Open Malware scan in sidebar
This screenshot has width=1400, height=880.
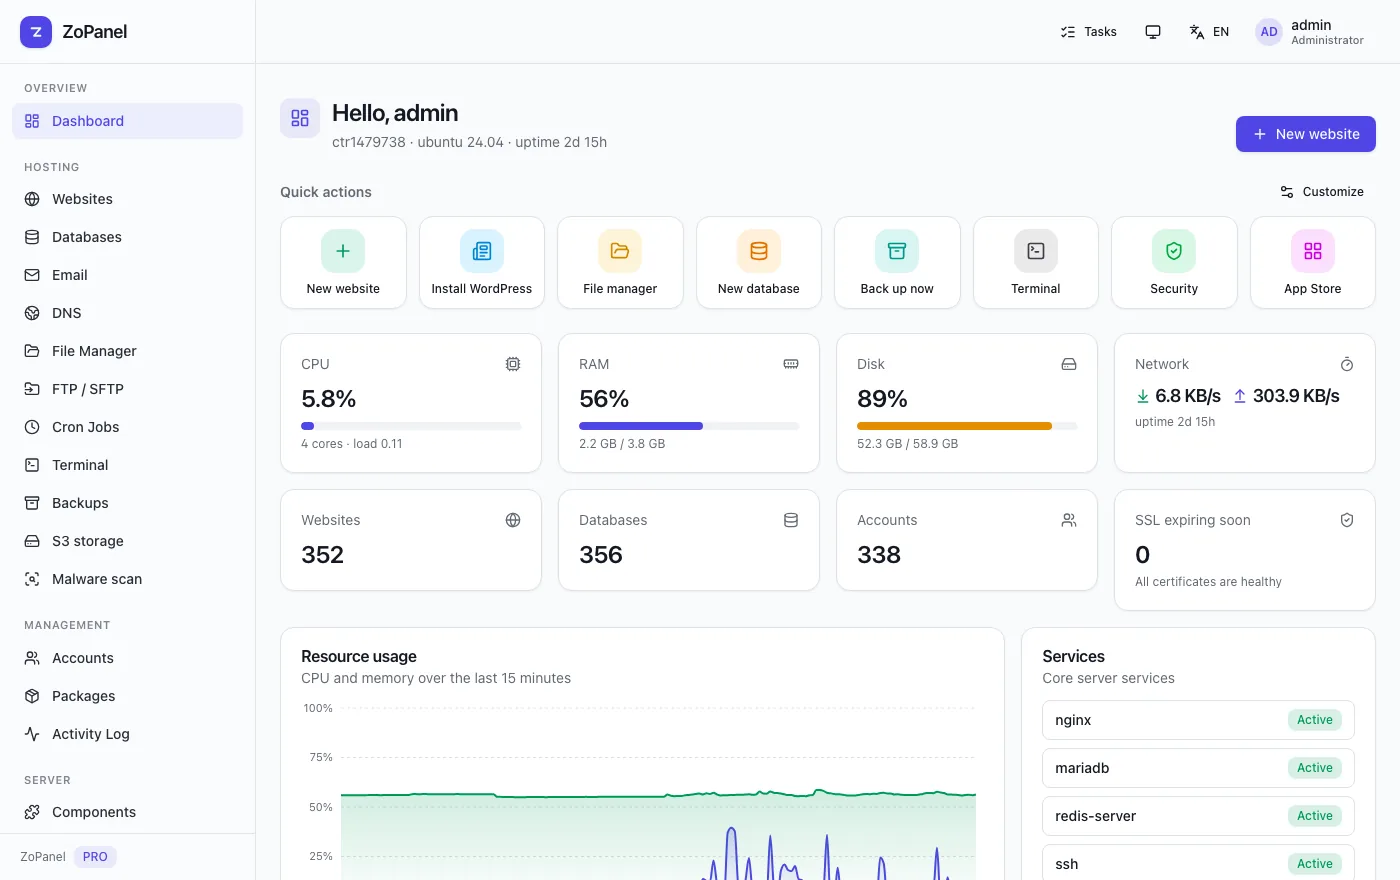(x=128, y=579)
